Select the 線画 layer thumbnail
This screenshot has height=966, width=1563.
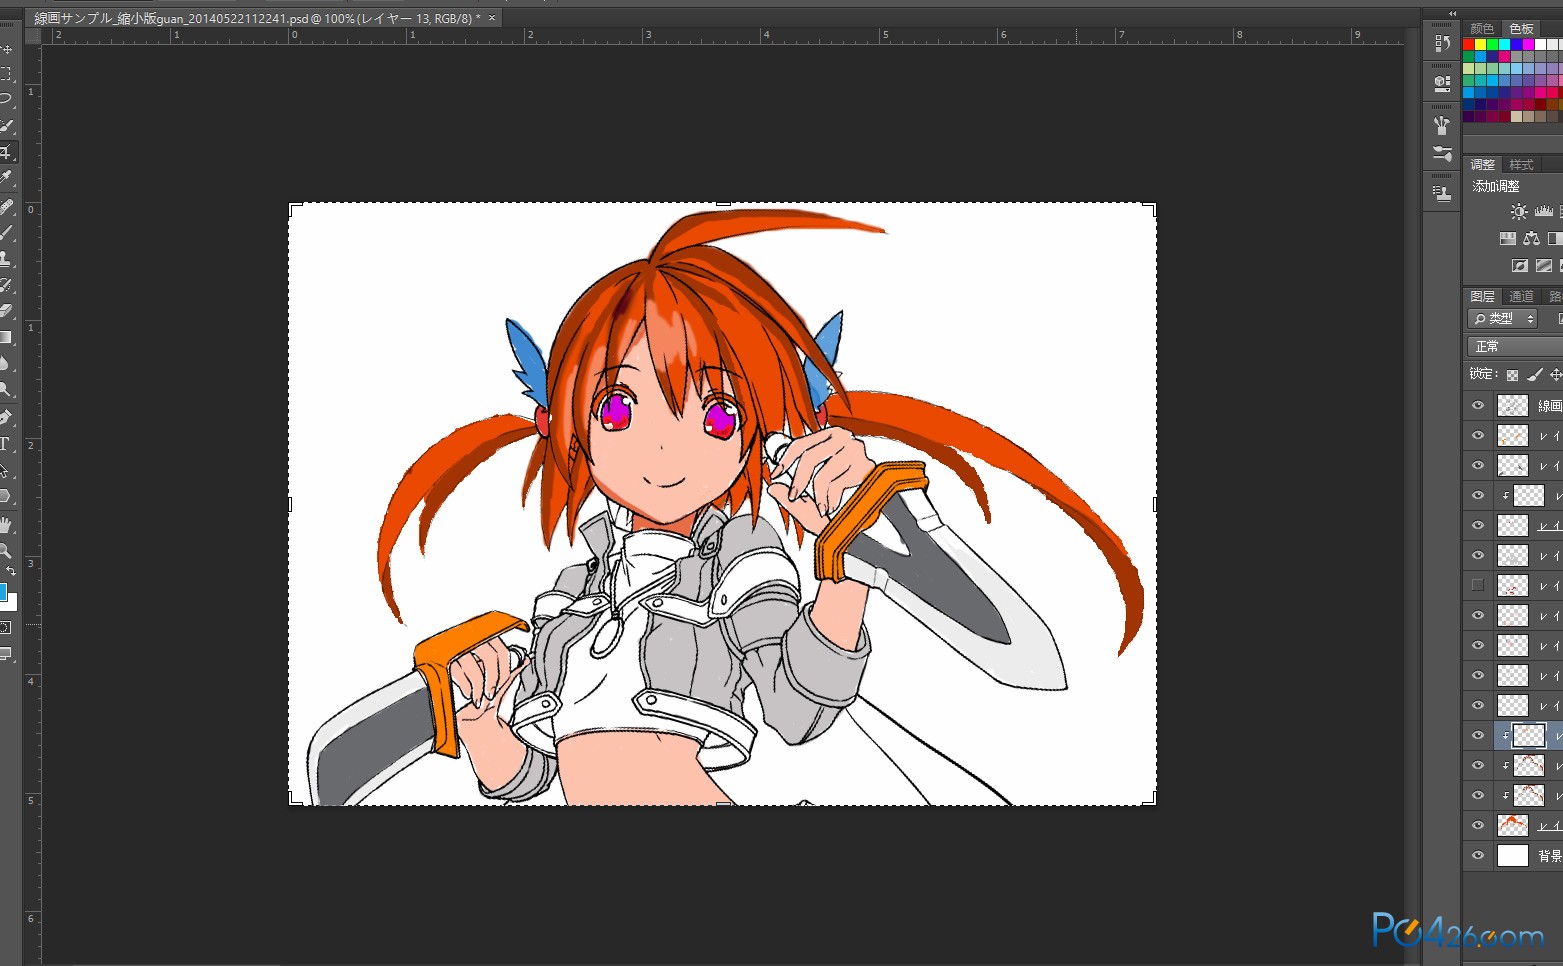(1512, 405)
